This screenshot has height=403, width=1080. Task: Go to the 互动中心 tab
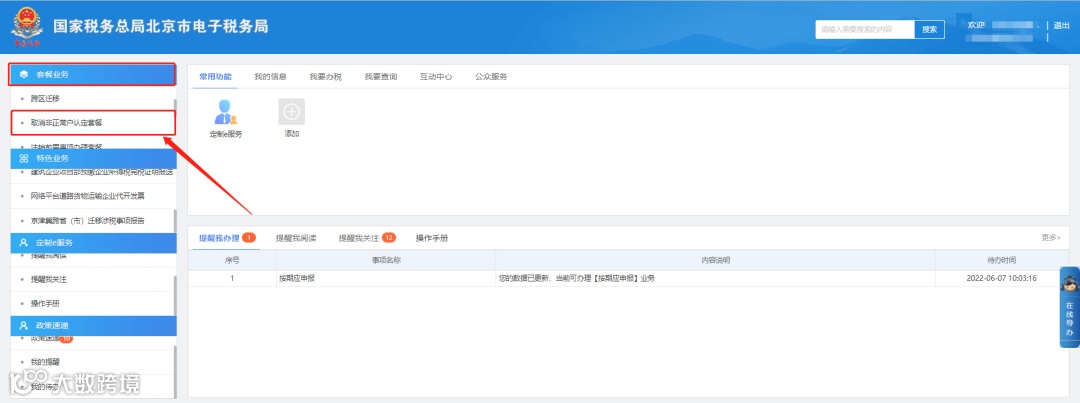(436, 76)
